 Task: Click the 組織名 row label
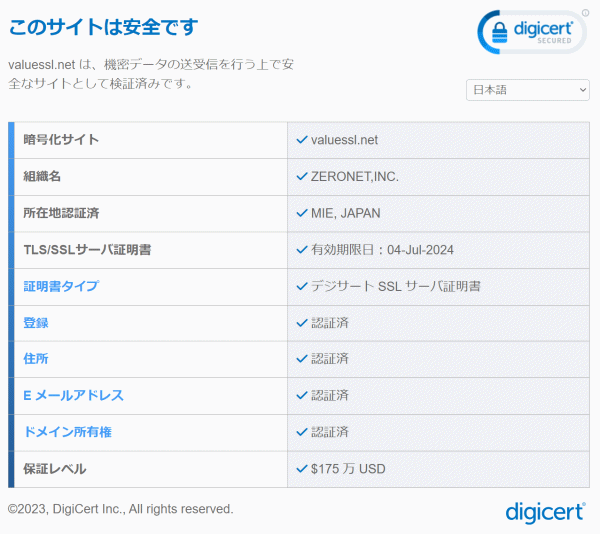(42, 176)
